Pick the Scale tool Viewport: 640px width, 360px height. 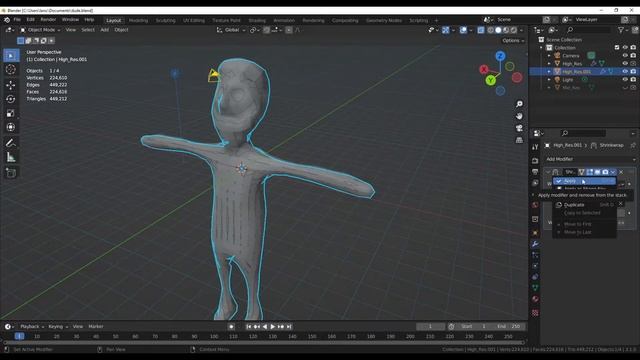11,113
